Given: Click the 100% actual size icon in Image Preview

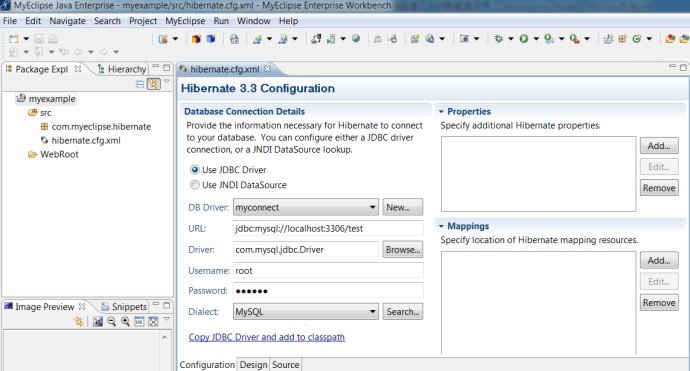Looking at the screenshot, I should 139,321.
